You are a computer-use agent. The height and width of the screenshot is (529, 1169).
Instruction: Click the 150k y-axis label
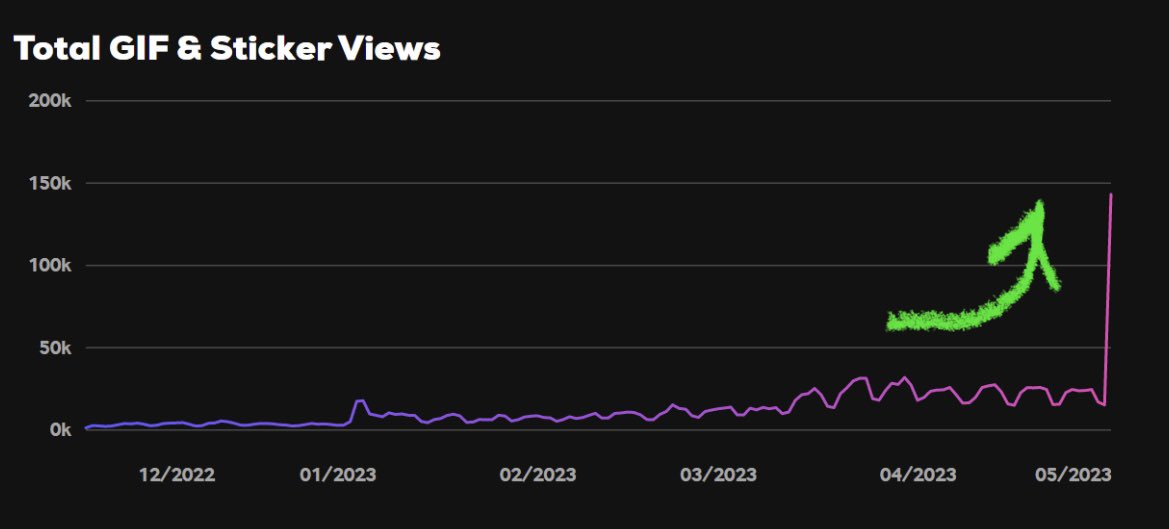coord(49,183)
